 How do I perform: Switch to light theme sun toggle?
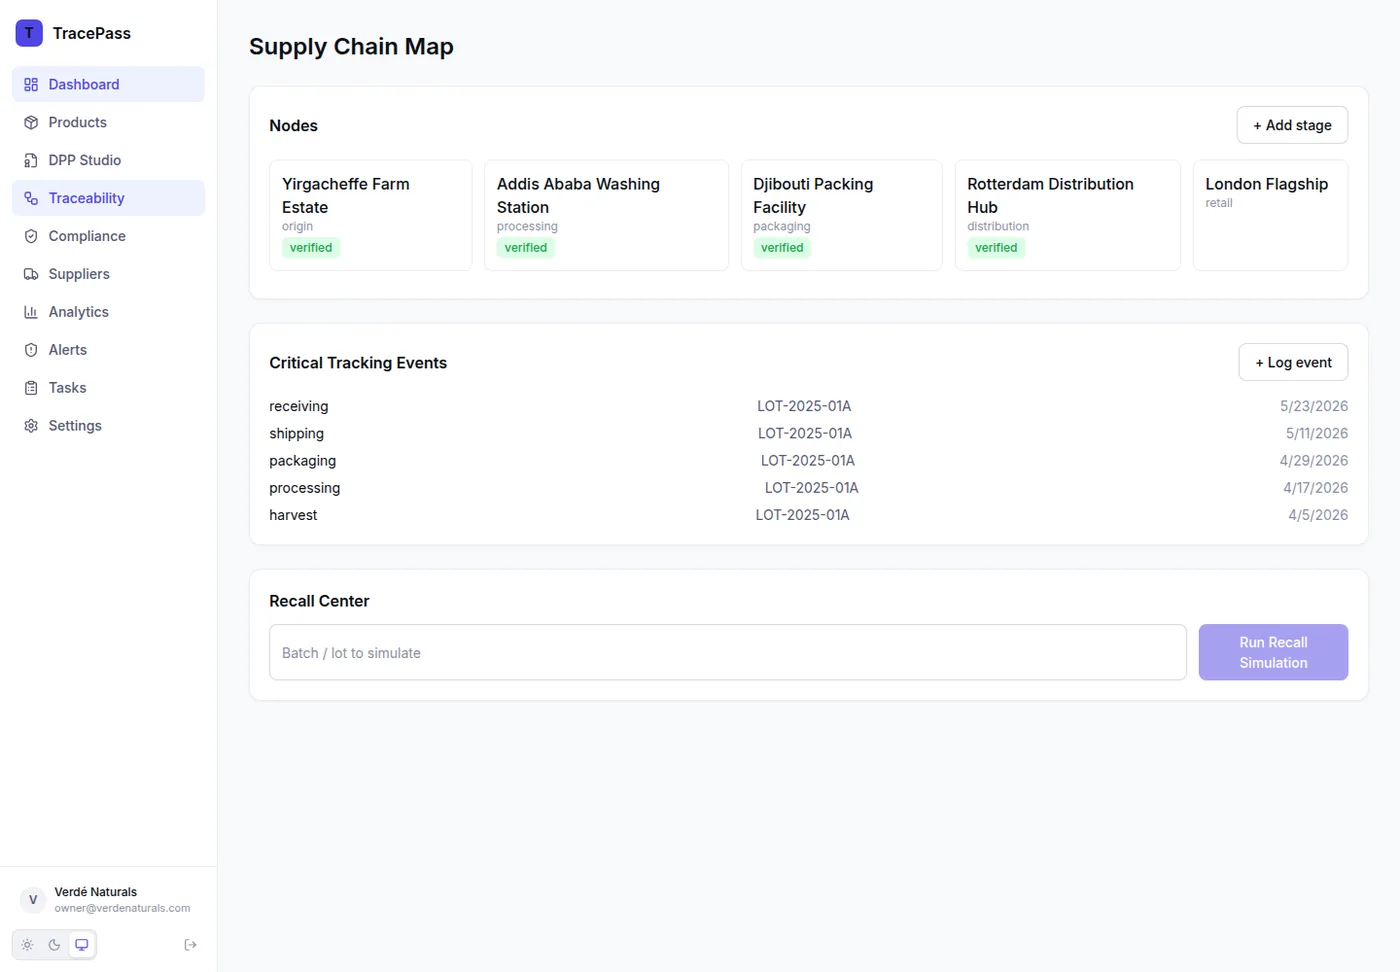pos(27,945)
